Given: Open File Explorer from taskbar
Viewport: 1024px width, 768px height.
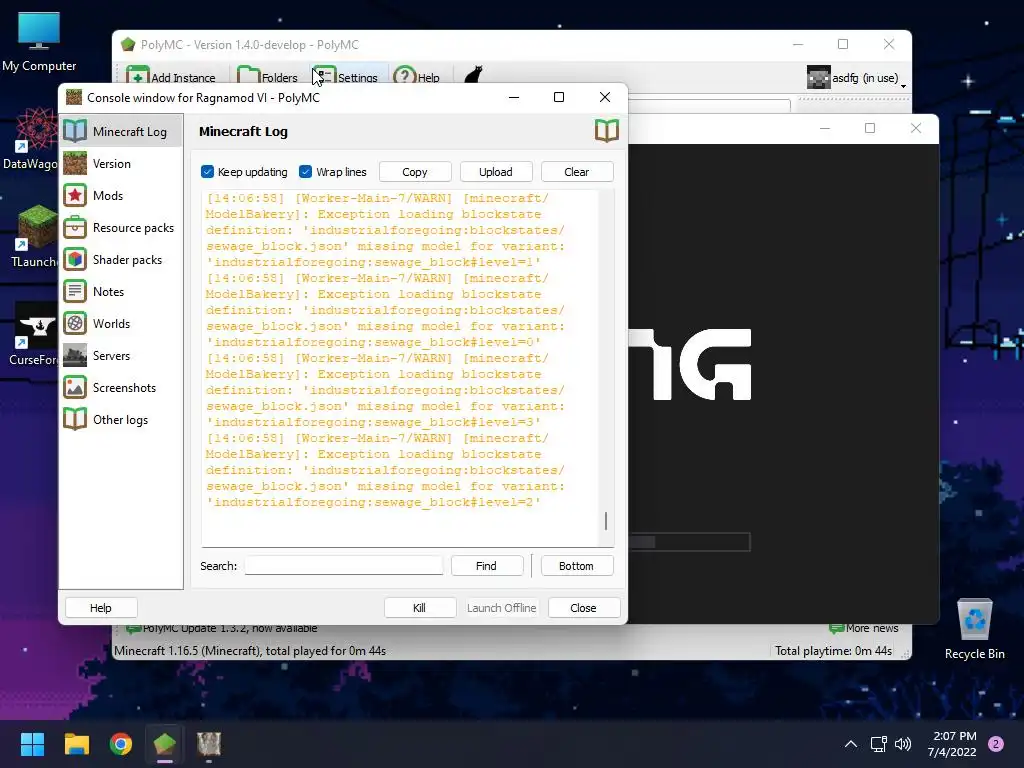Looking at the screenshot, I should tap(76, 744).
